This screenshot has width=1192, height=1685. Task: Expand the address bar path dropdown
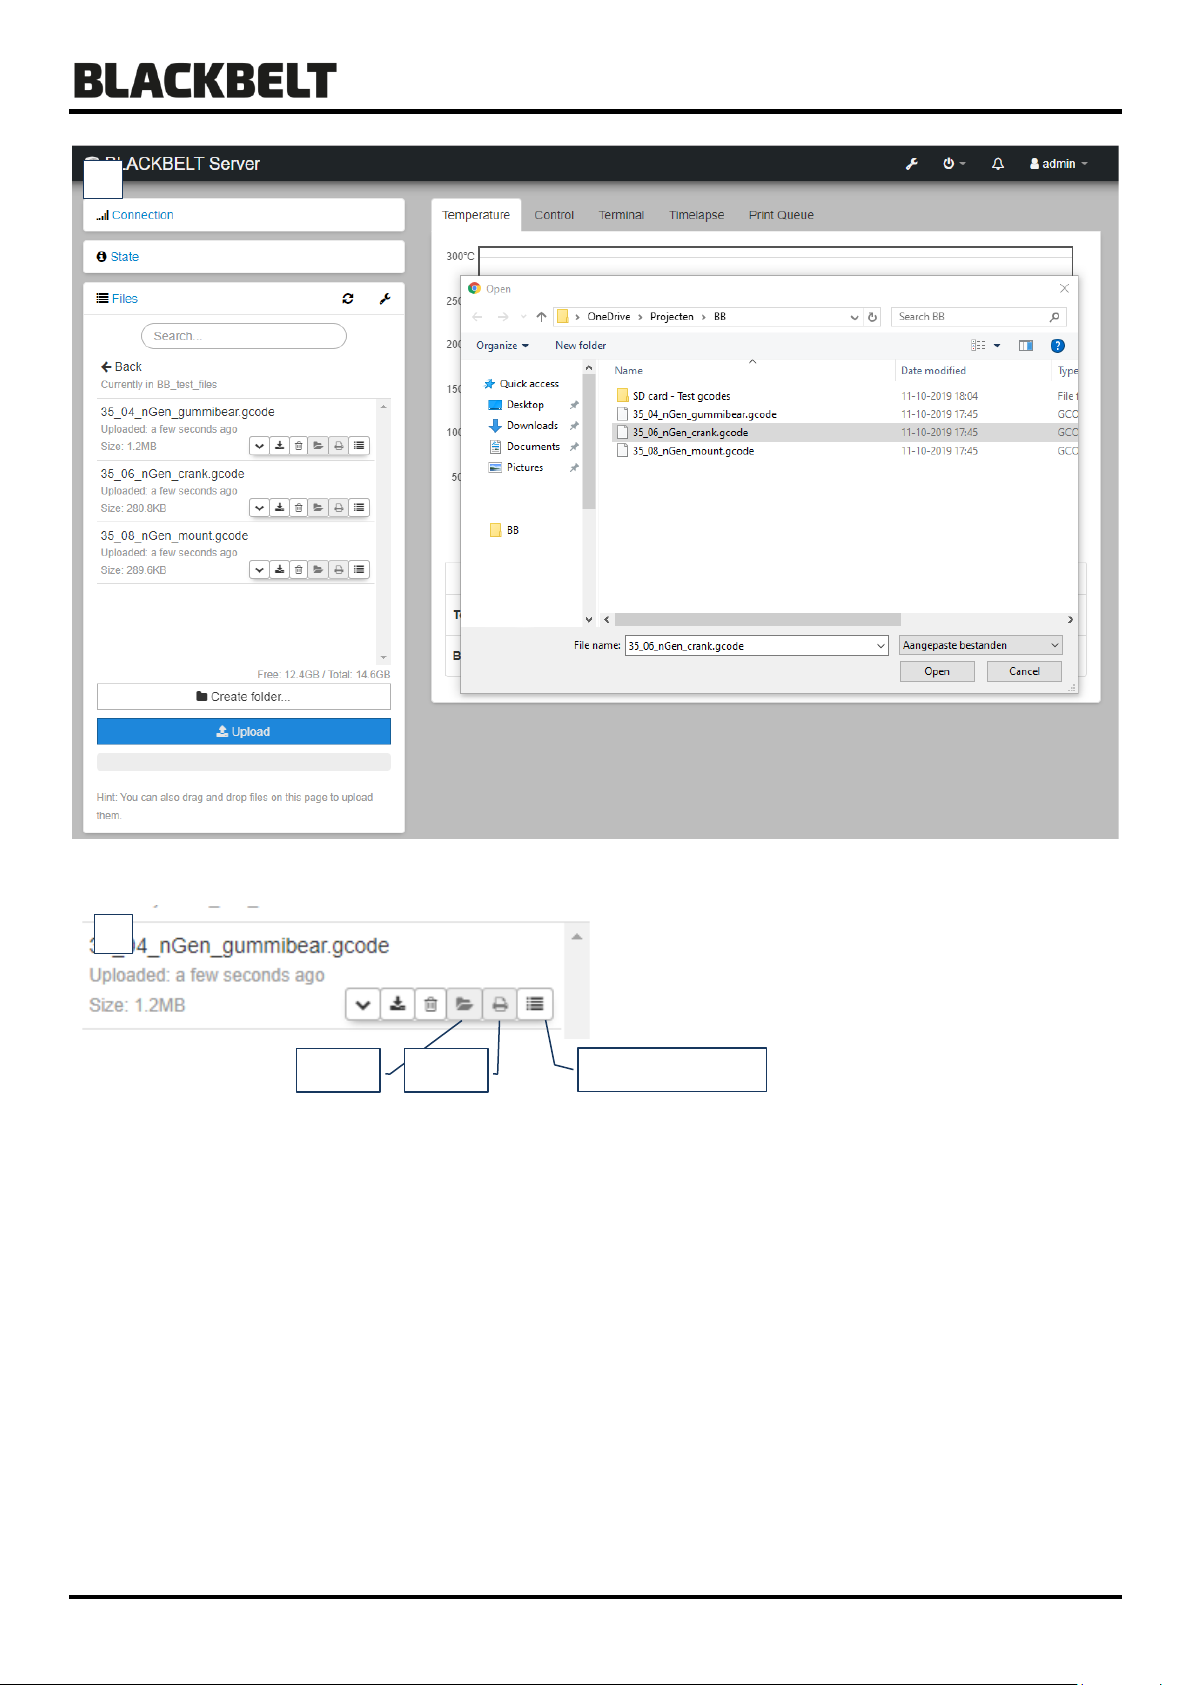854,317
